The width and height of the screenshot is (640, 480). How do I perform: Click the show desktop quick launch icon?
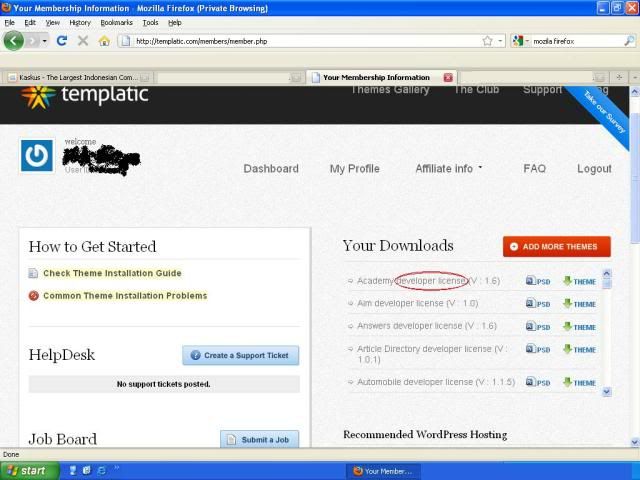87,471
